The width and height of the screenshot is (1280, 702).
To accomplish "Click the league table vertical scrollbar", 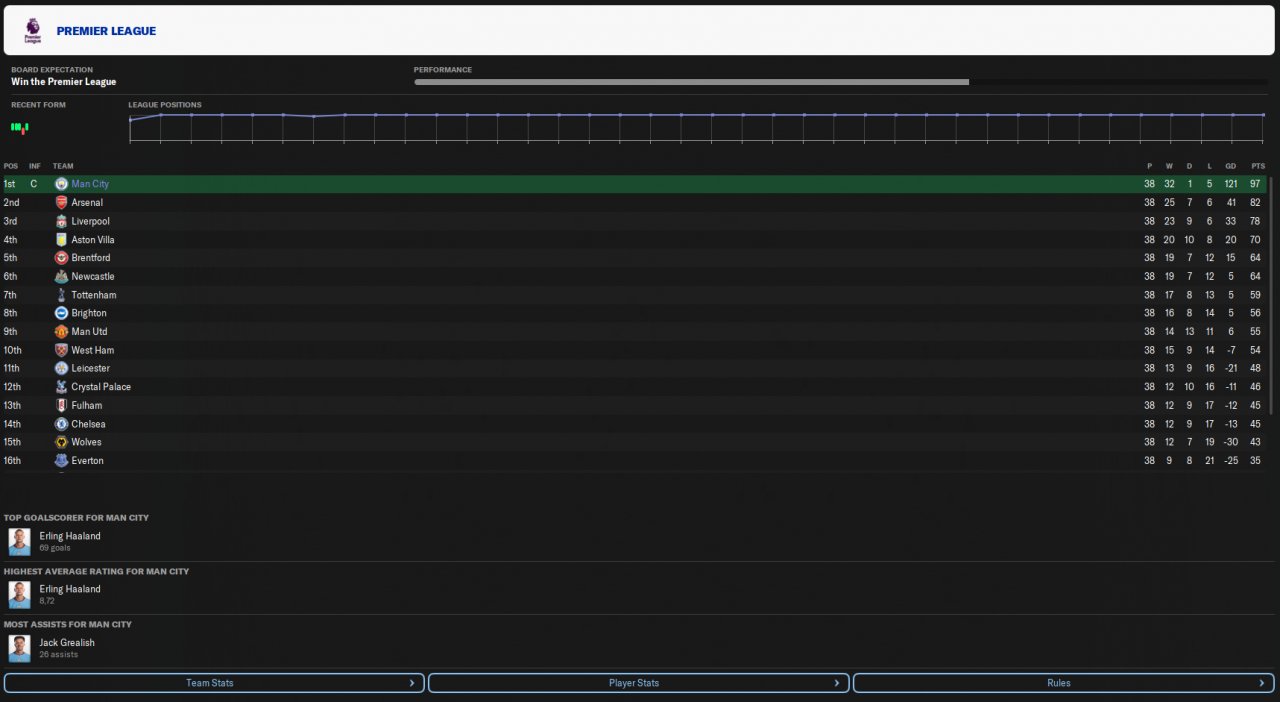I will click(1272, 295).
